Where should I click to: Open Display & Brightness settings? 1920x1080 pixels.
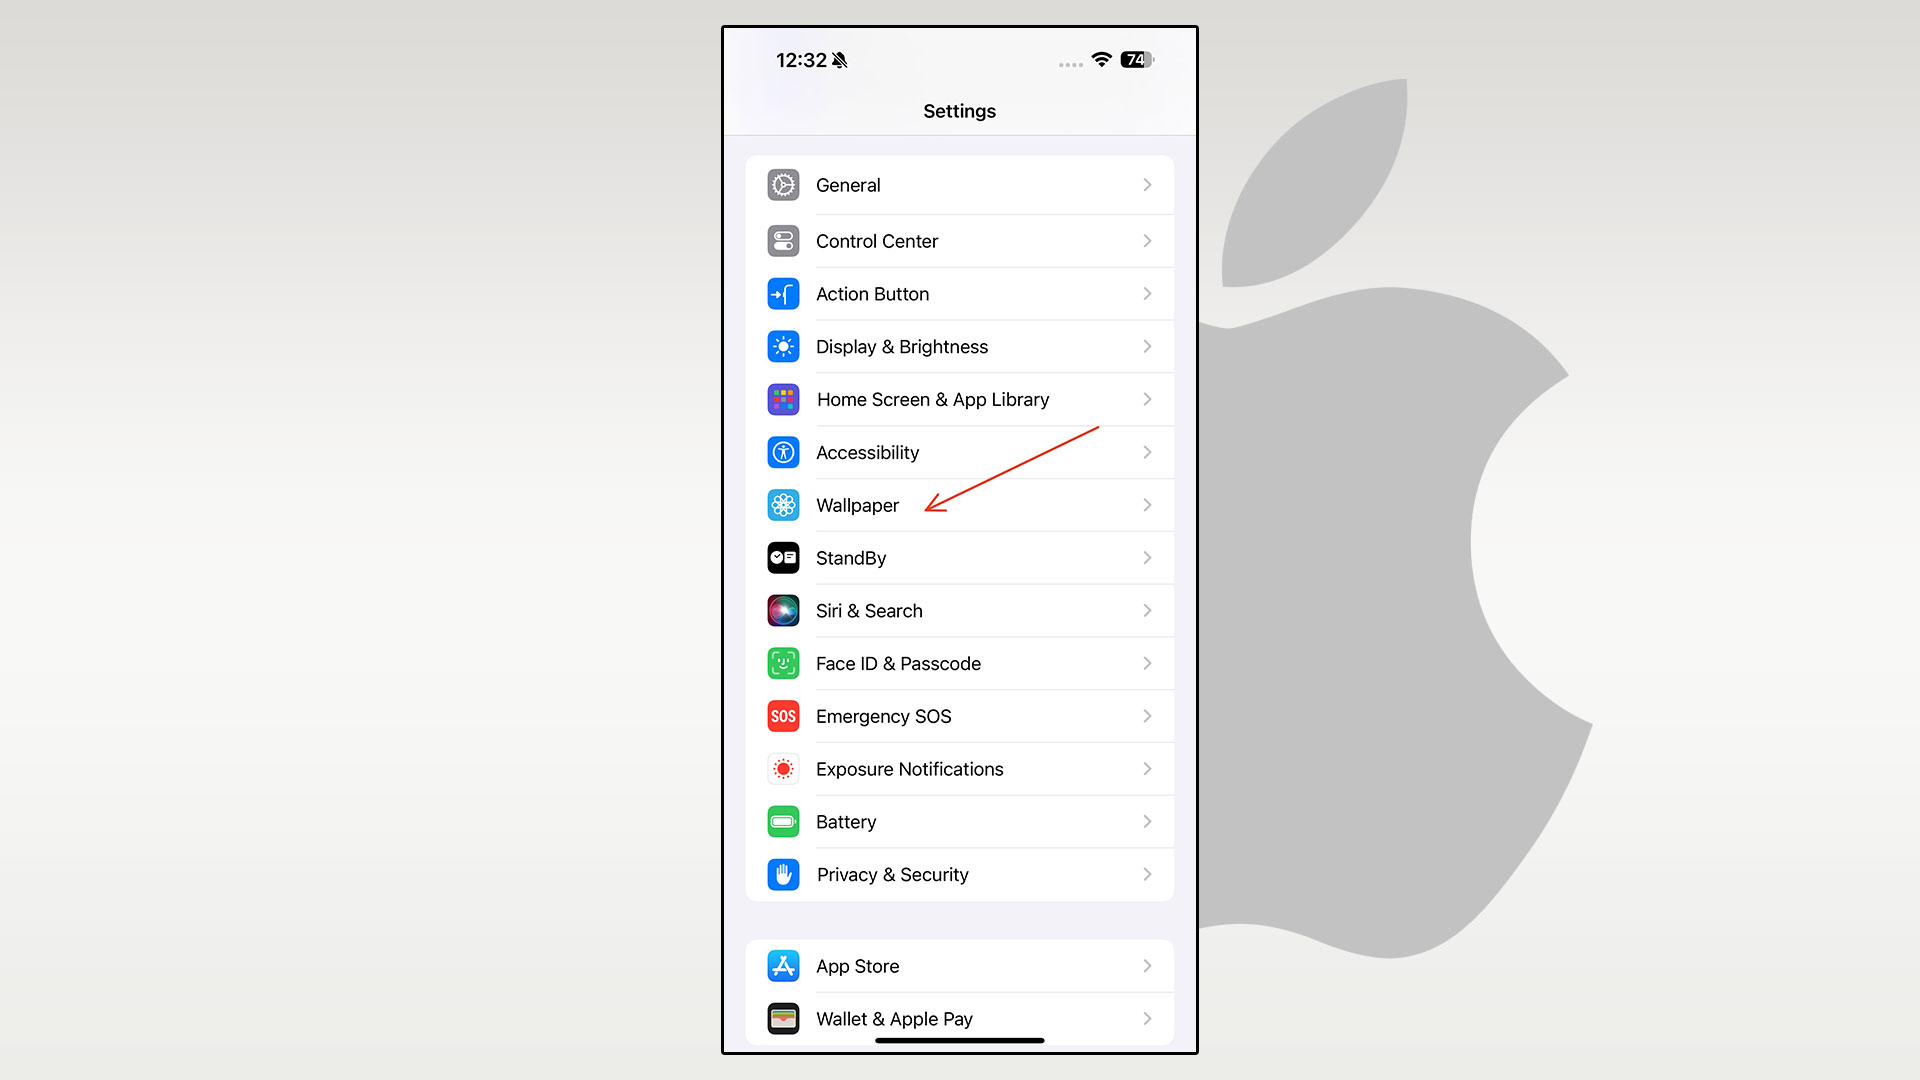tap(959, 345)
